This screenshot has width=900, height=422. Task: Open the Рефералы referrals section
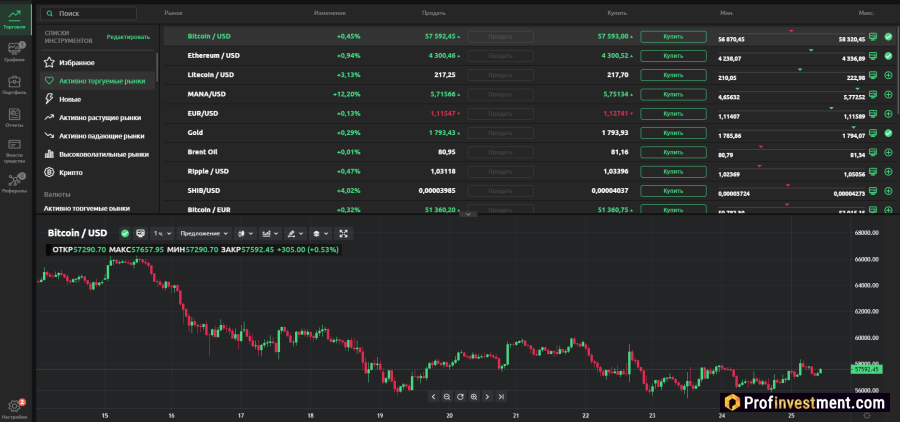pyautogui.click(x=15, y=183)
